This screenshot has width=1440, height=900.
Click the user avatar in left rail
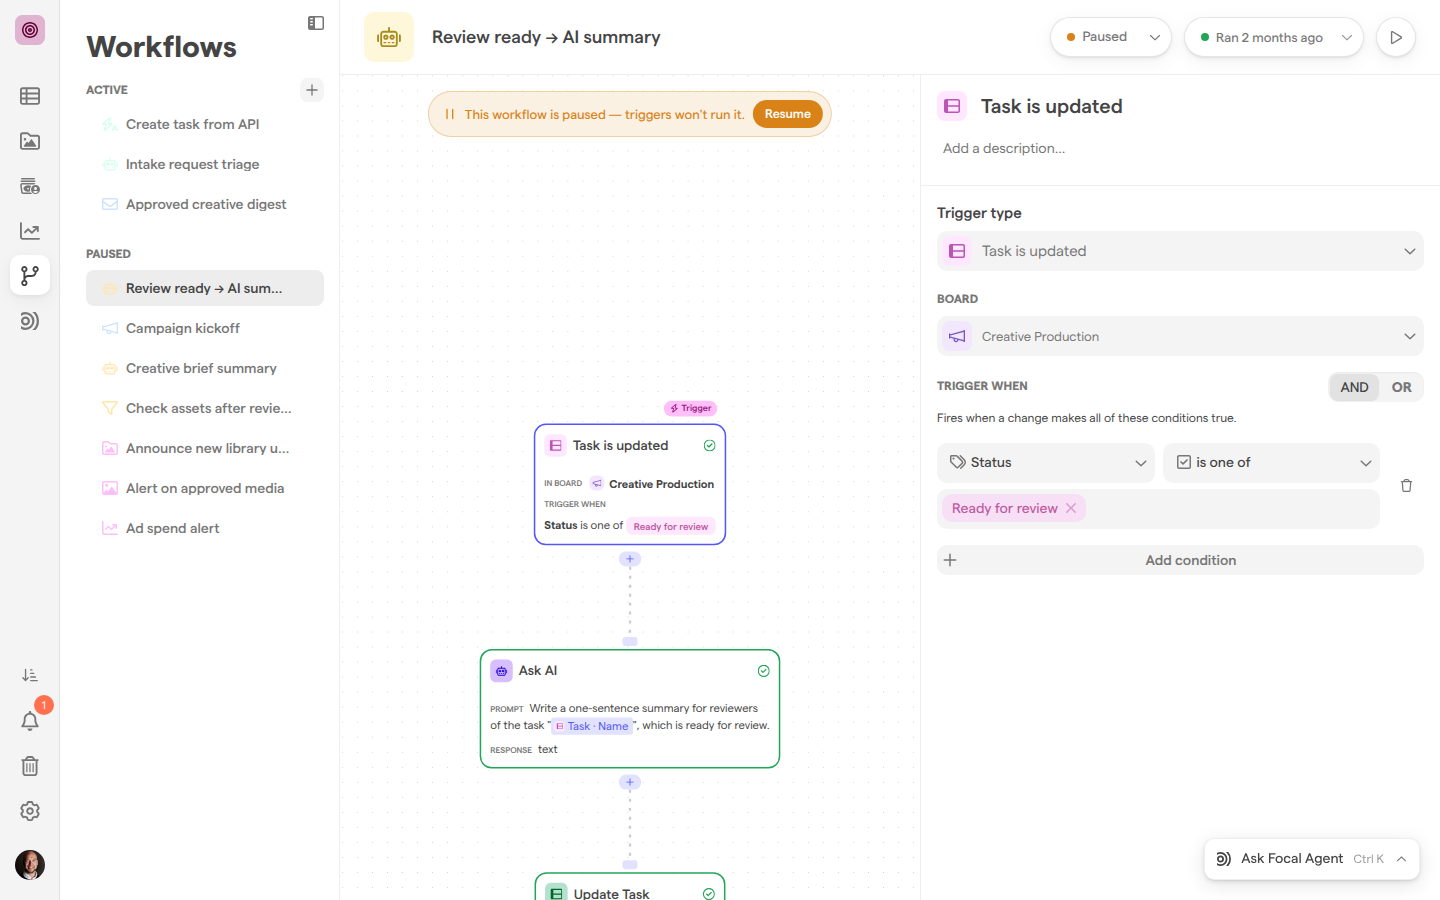point(30,864)
